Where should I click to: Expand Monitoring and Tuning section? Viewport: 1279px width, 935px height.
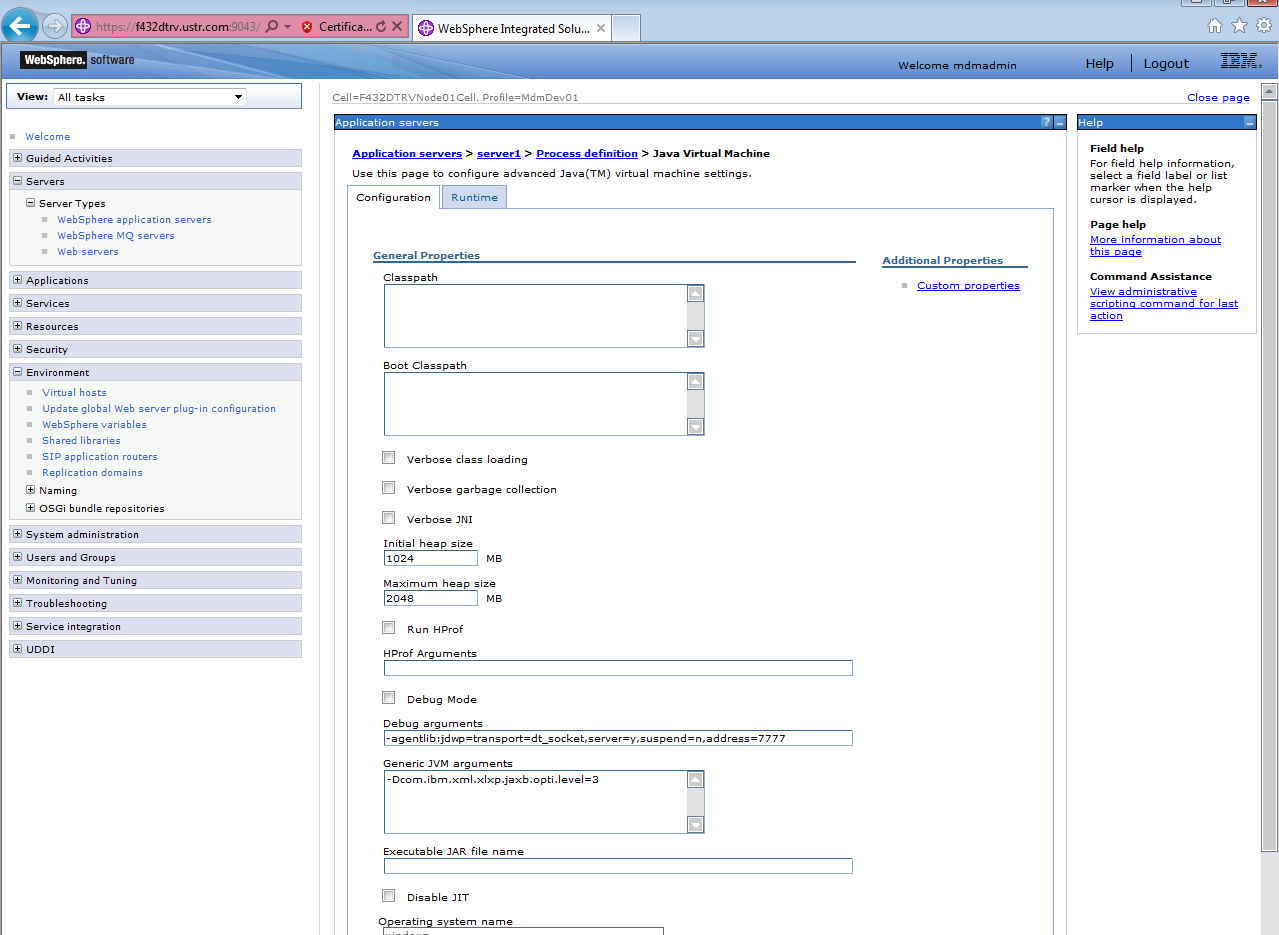(x=18, y=580)
